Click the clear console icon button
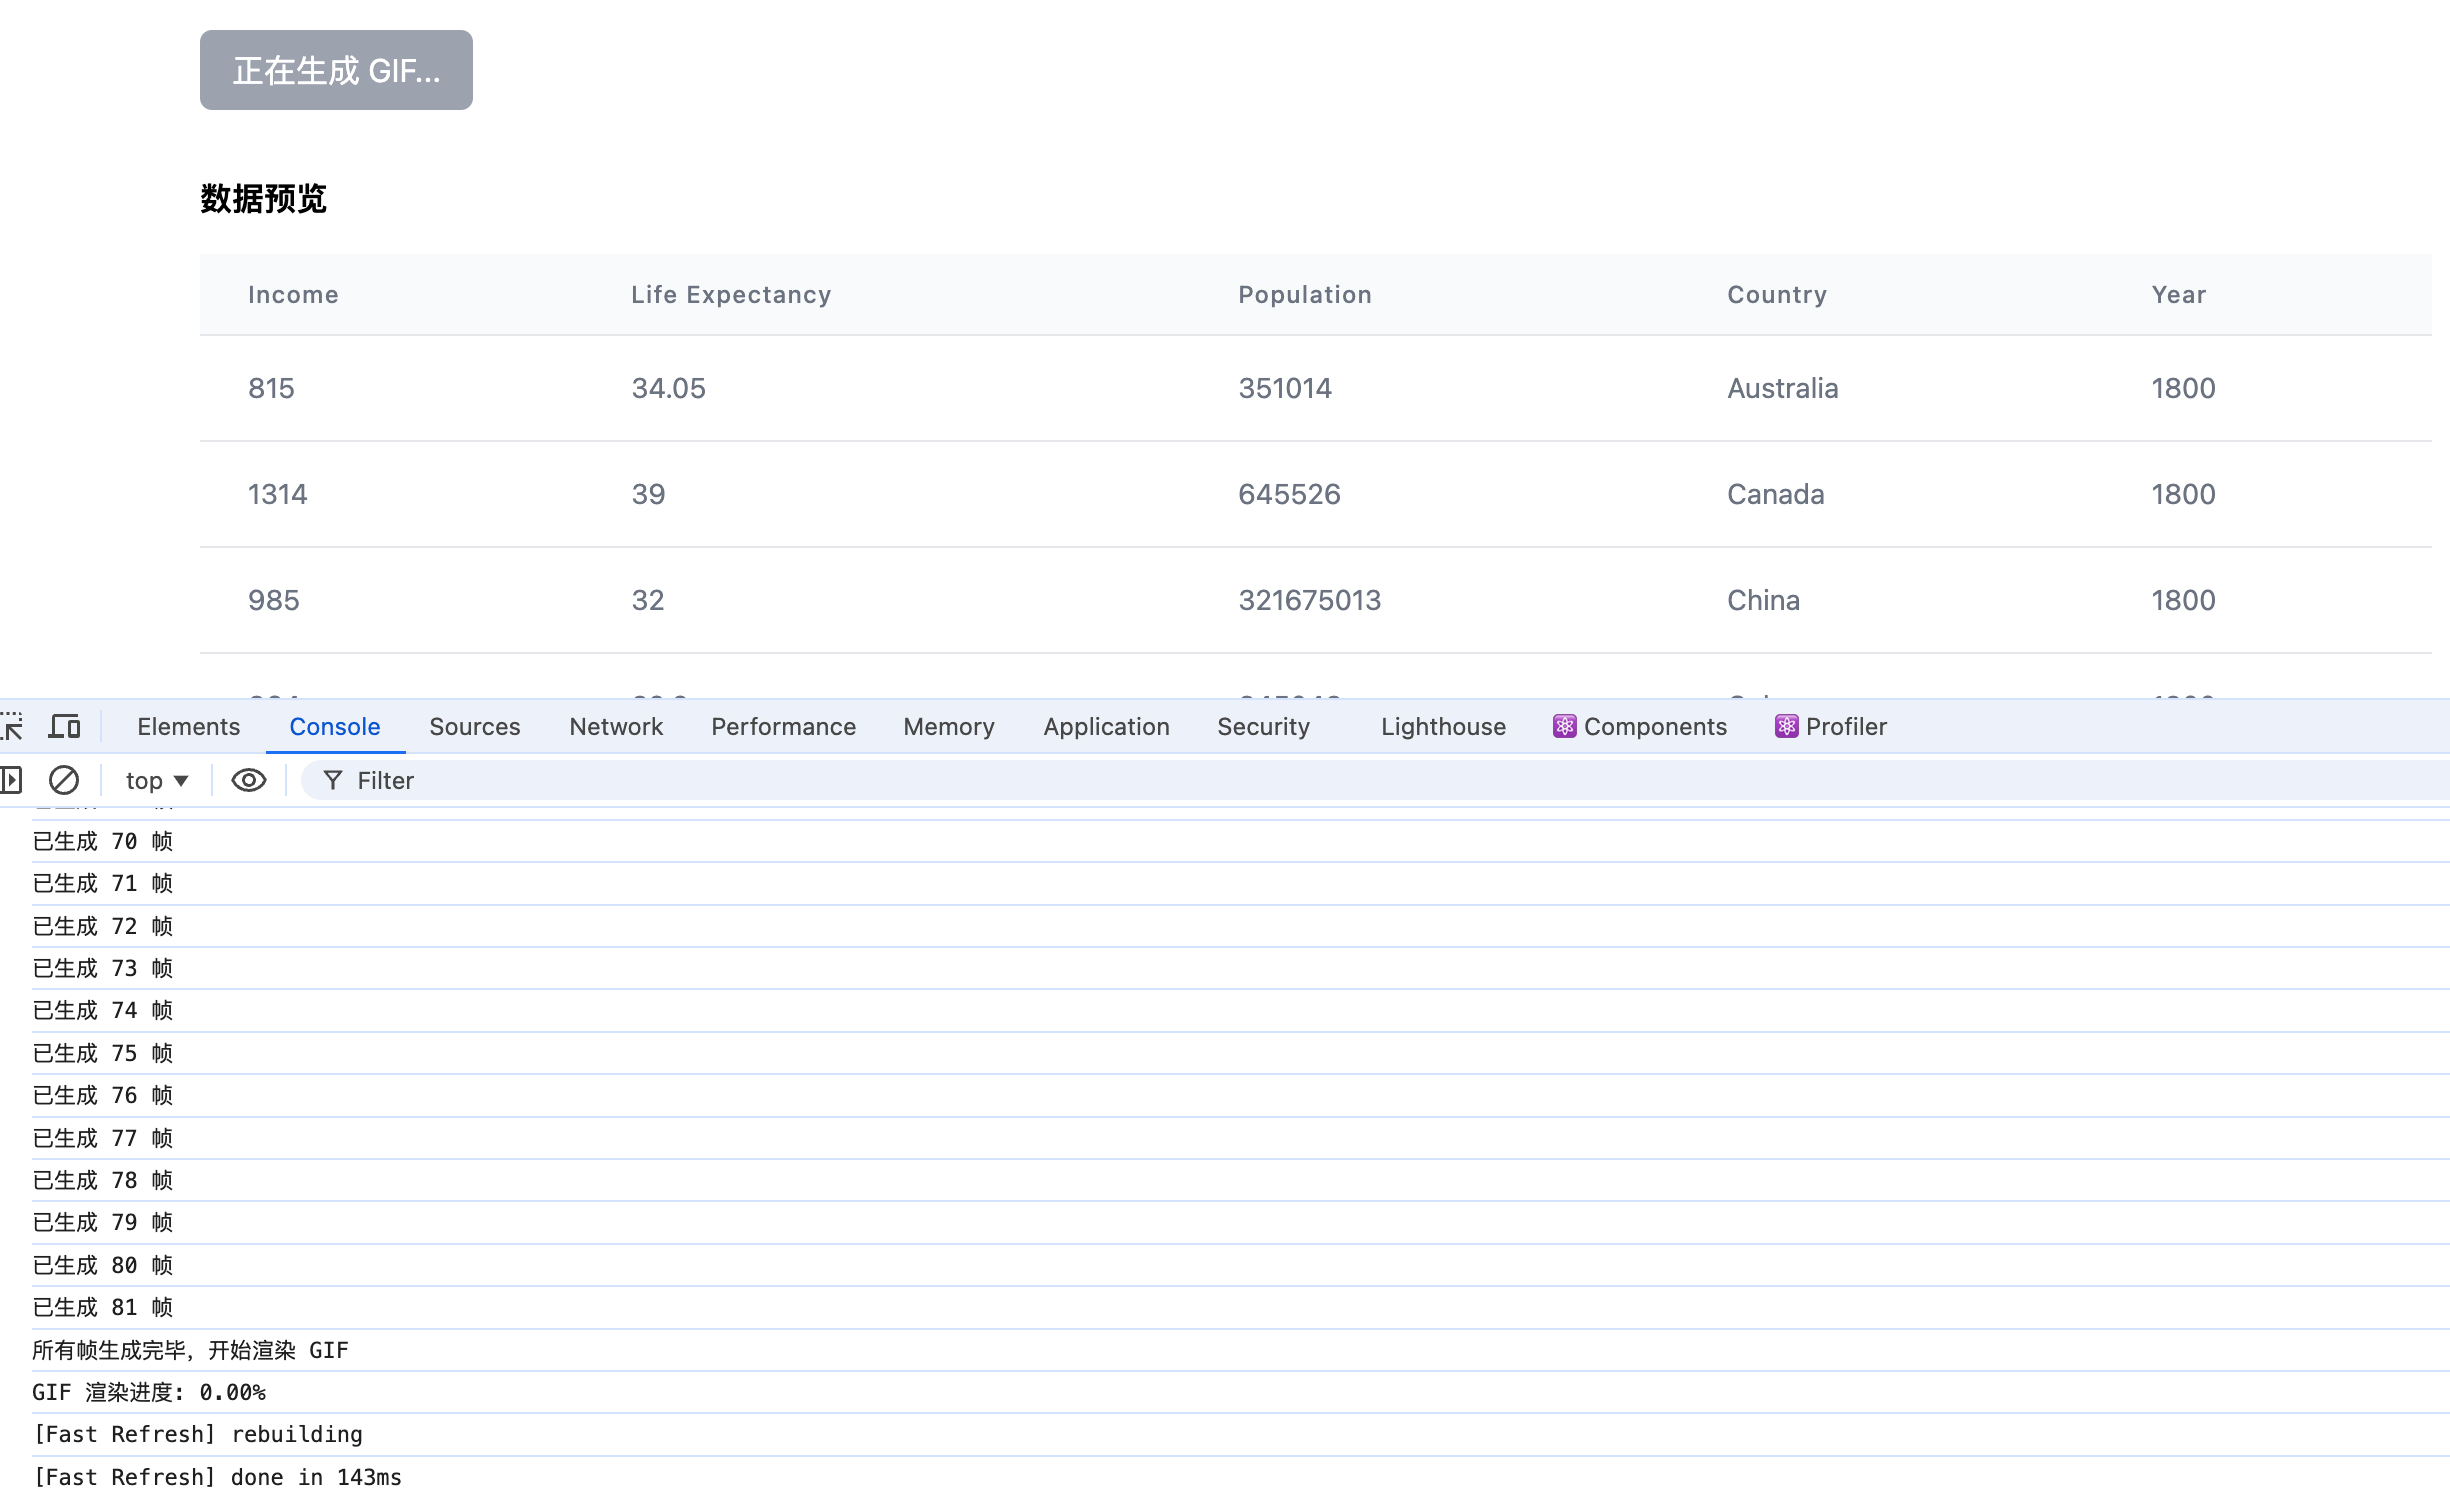Viewport: 2450px width, 1506px height. [65, 780]
